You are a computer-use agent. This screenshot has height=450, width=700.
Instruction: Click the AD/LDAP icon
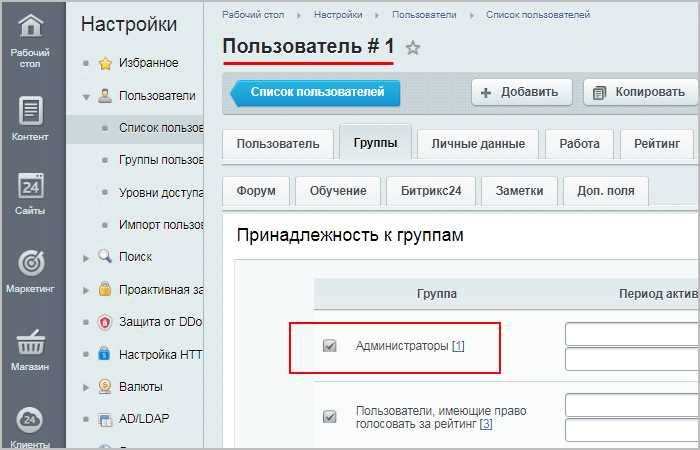click(x=105, y=419)
